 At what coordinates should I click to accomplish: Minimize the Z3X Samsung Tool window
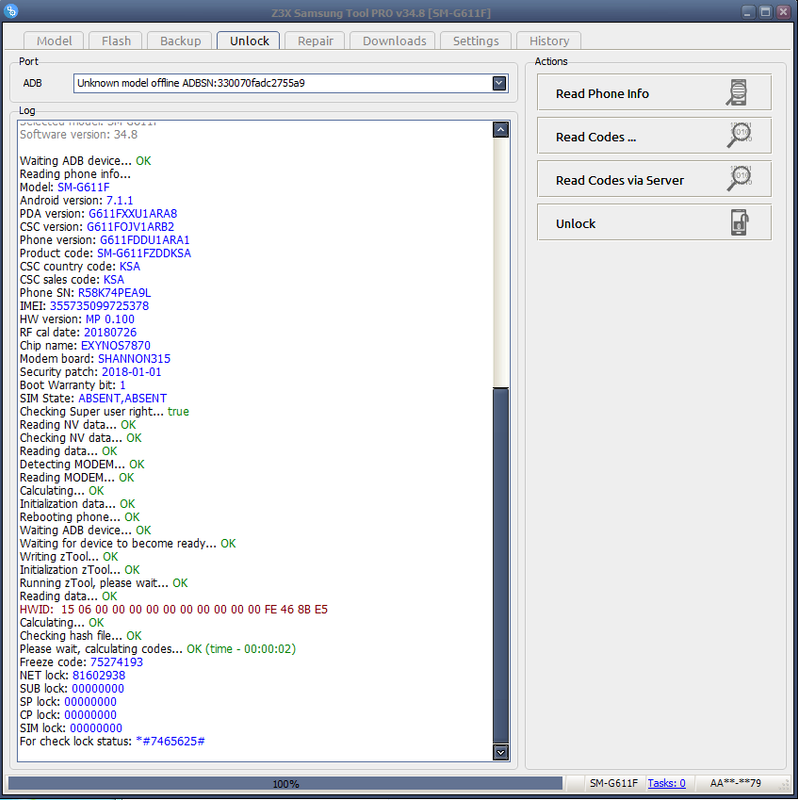pyautogui.click(x=748, y=12)
